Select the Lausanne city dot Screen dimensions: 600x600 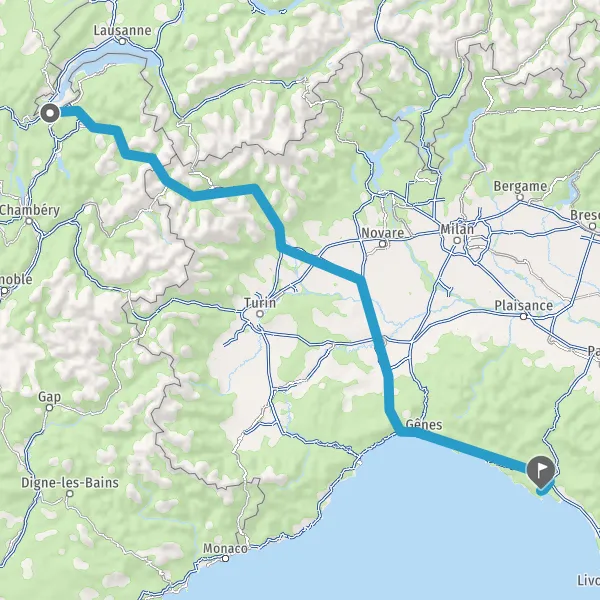122,41
